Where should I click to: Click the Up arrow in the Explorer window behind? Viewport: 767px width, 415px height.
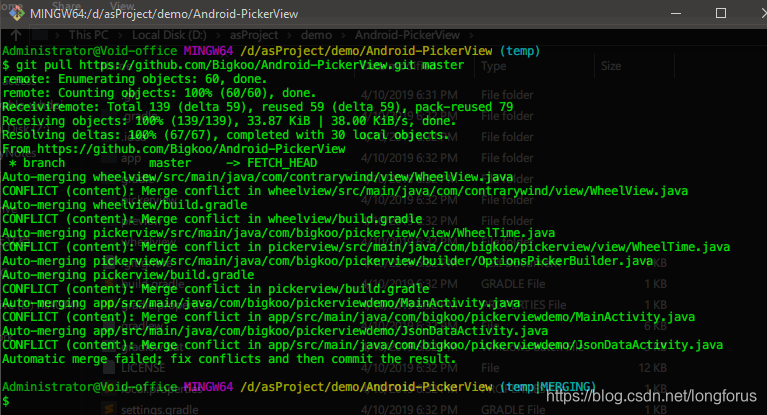point(16,35)
